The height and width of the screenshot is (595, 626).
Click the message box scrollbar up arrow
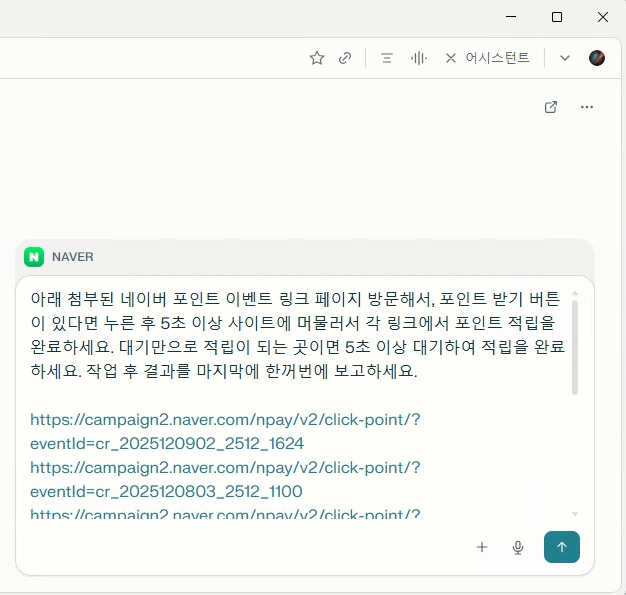[x=575, y=293]
